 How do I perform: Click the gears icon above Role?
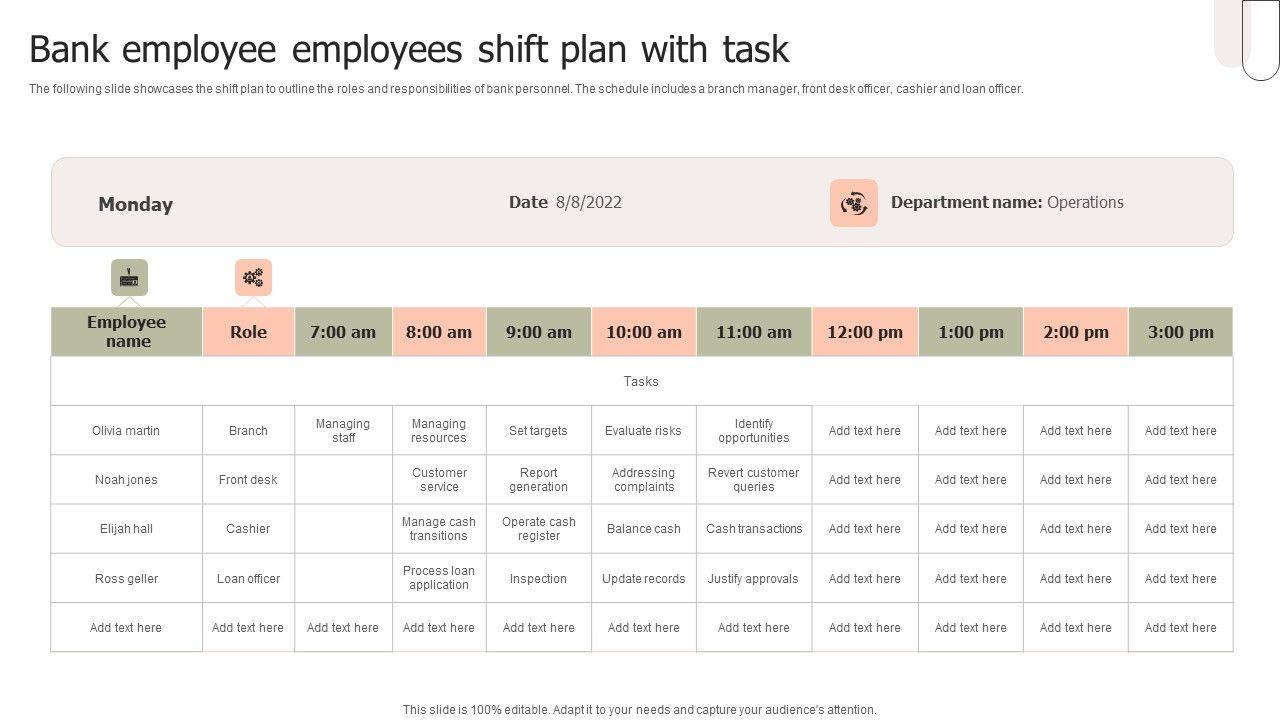tap(253, 277)
